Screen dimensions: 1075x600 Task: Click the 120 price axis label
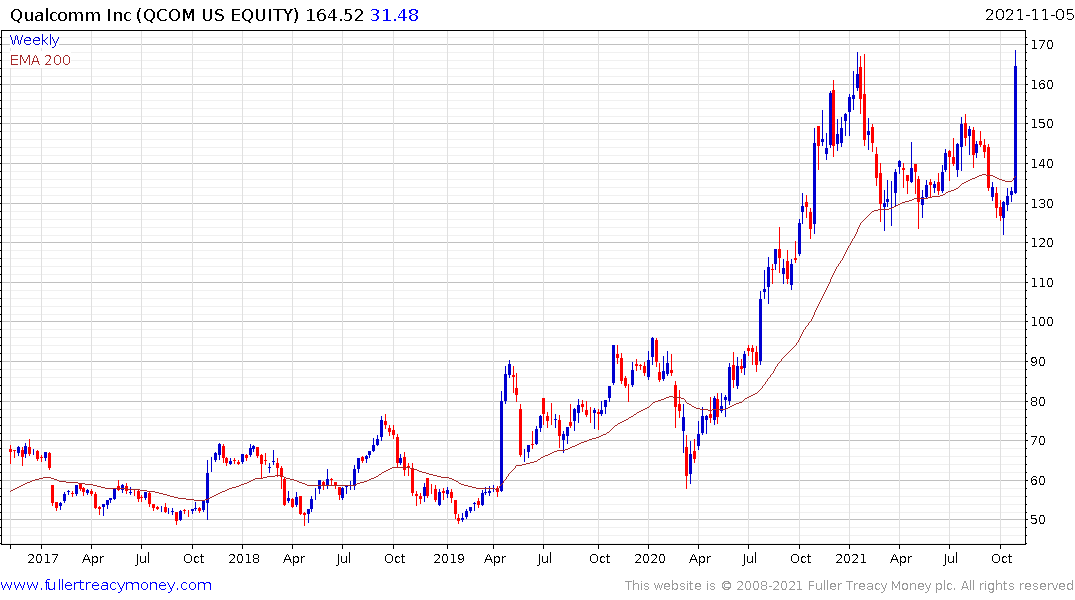coord(1042,242)
